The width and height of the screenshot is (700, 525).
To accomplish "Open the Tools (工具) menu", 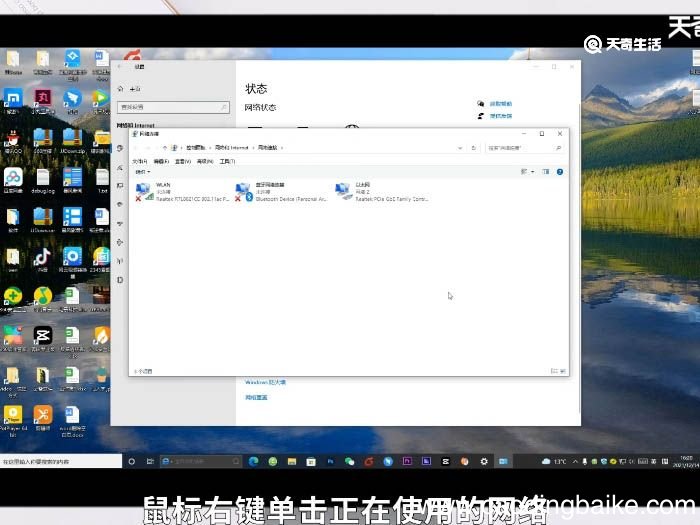I will 227,161.
